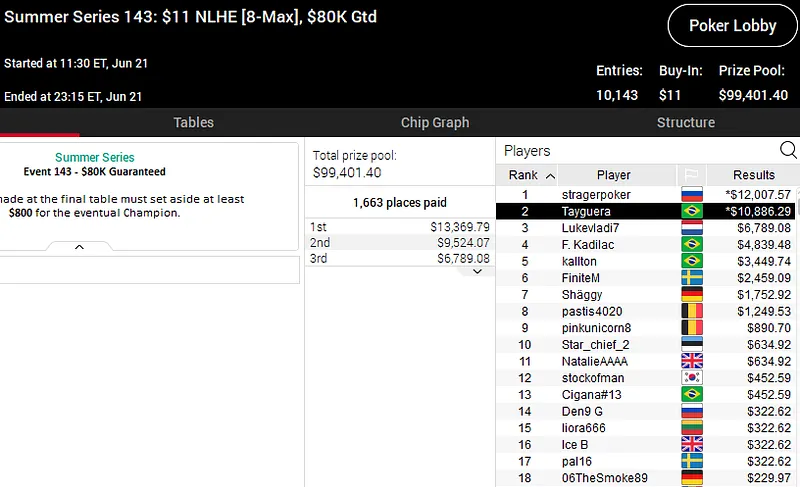Click the flag icon column header
The width and height of the screenshot is (800, 487).
pos(691,175)
